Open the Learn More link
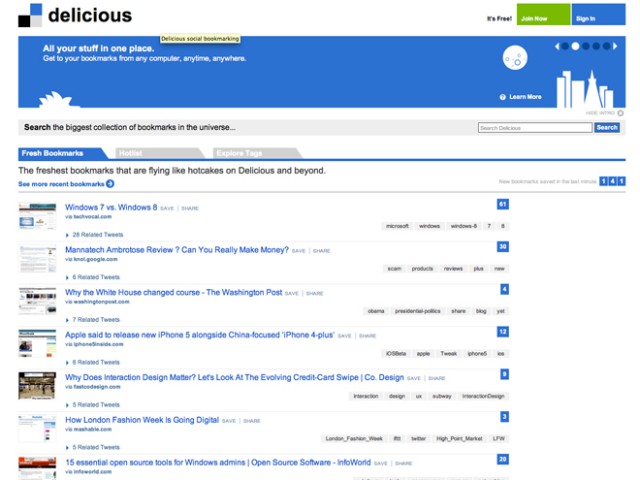Image resolution: width=640 pixels, height=480 pixels. click(525, 97)
